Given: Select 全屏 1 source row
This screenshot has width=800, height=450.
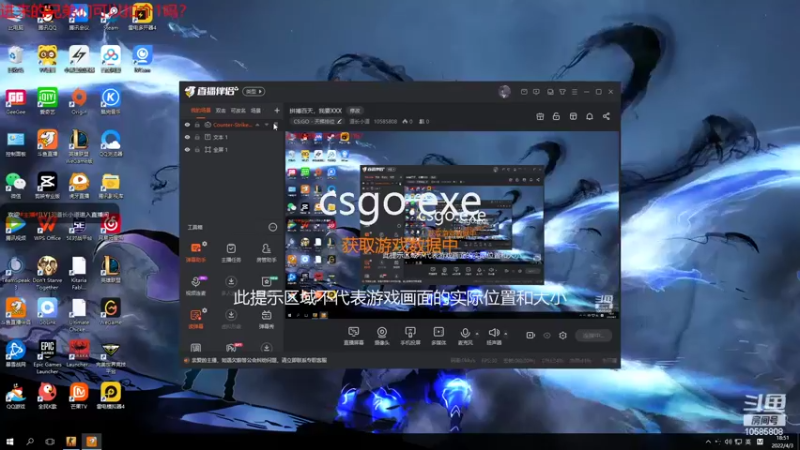Looking at the screenshot, I should coord(232,149).
